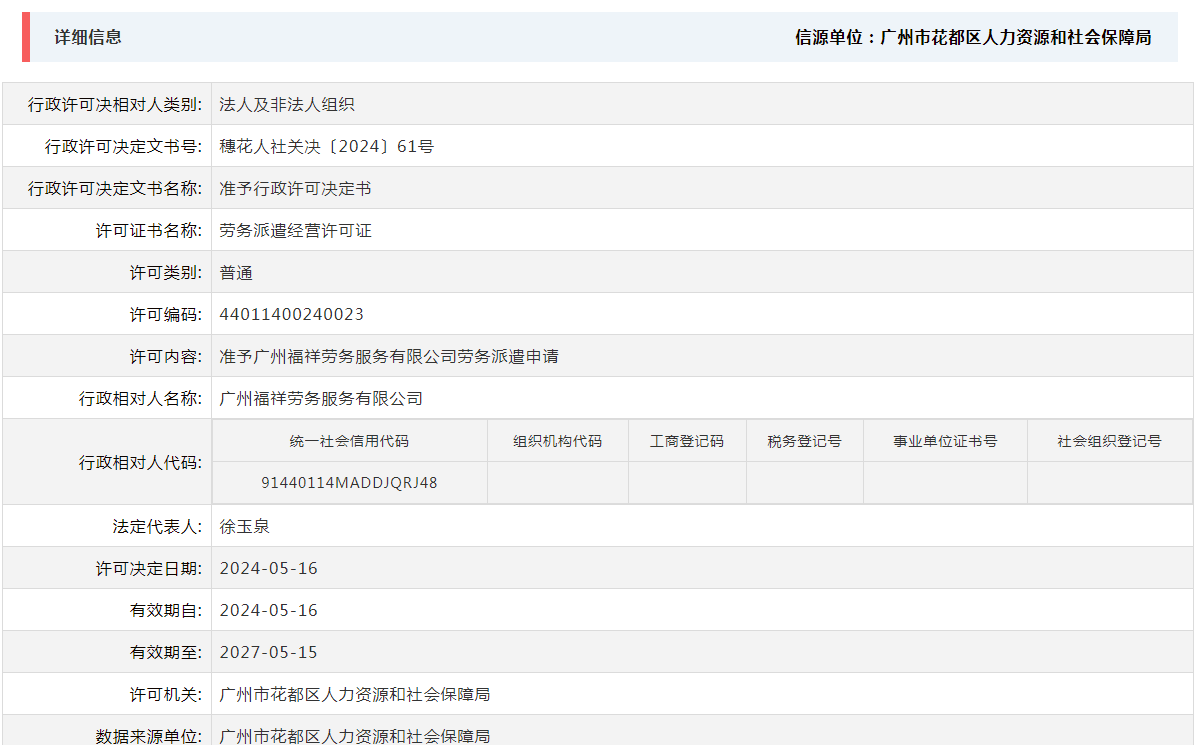
Task: Click the 统一社会信用代码 column header
Action: (349, 442)
